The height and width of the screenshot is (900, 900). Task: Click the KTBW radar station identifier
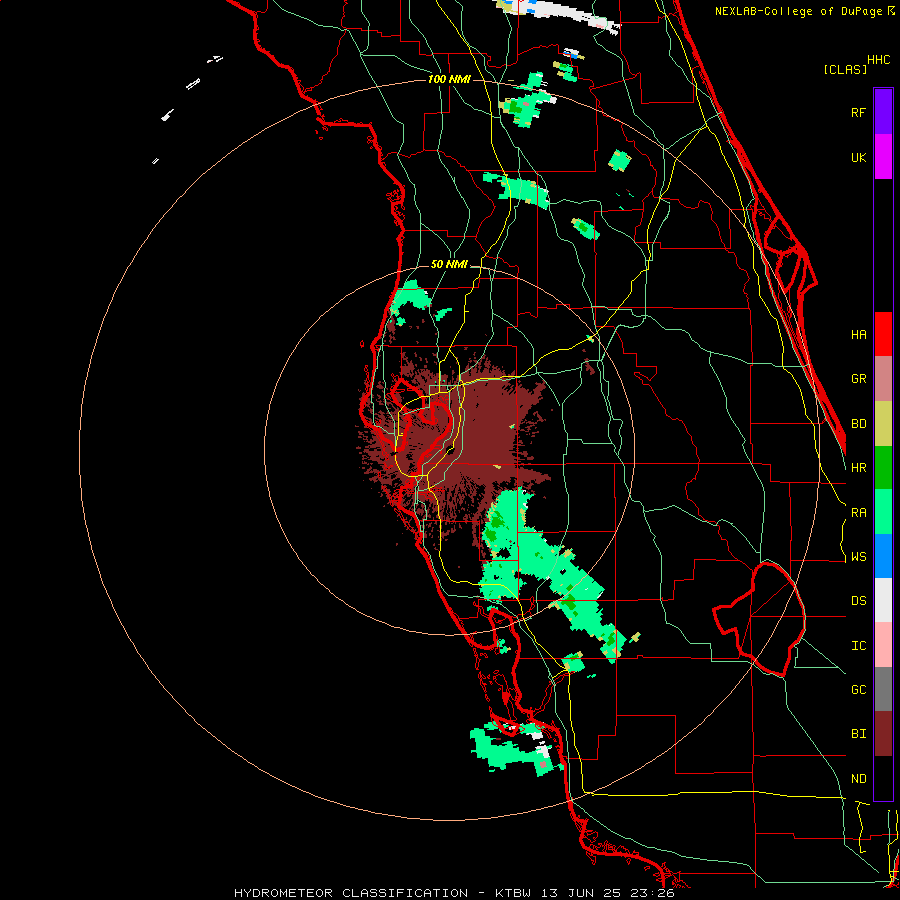(513, 893)
